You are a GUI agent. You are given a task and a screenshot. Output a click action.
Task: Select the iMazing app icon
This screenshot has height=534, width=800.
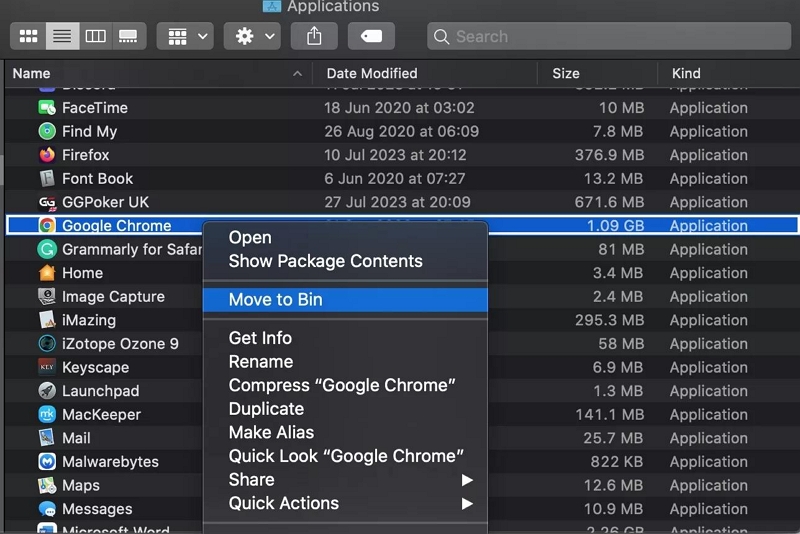47,320
